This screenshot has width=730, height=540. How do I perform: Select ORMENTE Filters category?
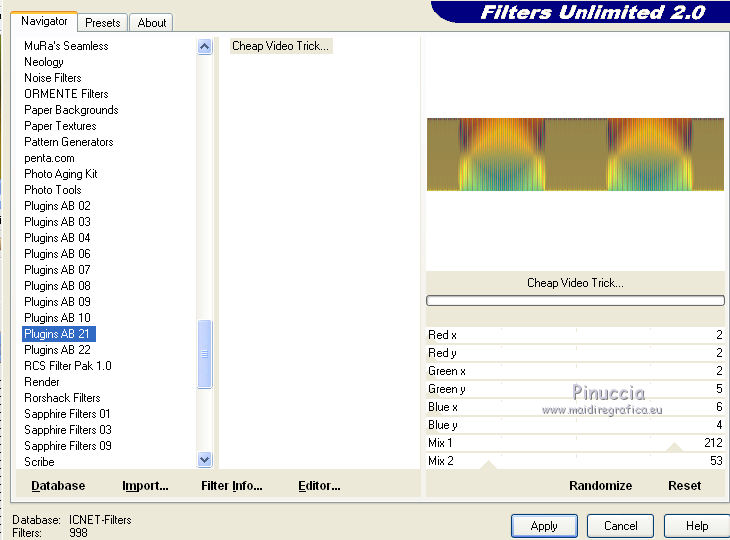click(x=66, y=94)
